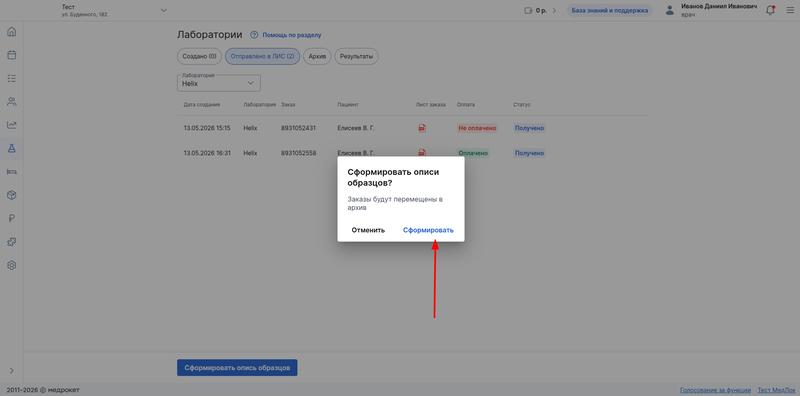Open the ruble finance sidebar icon

(12, 218)
